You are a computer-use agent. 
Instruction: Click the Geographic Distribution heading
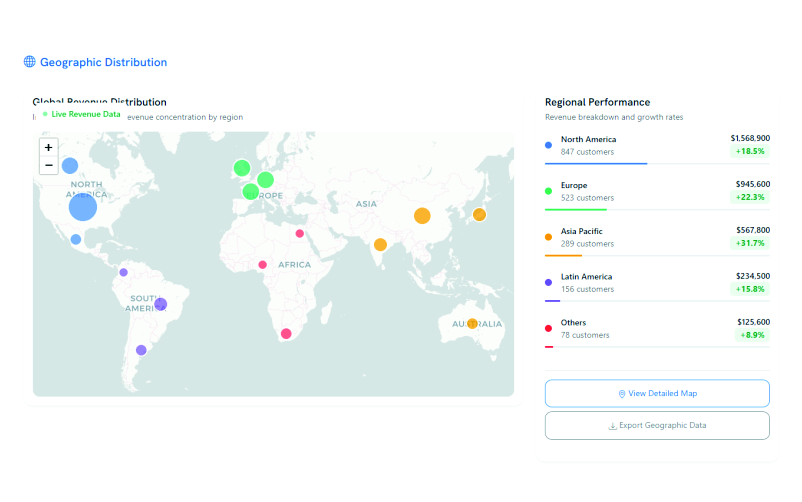(103, 62)
